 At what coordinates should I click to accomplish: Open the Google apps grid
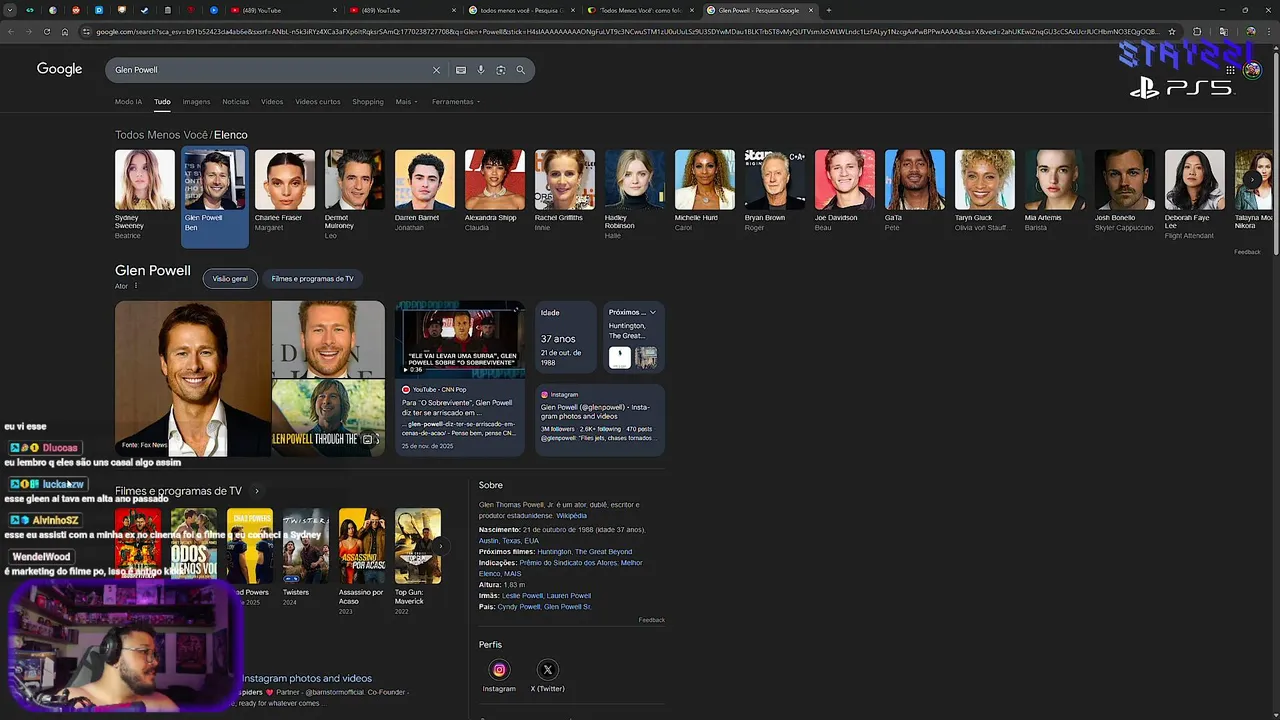[x=1231, y=70]
